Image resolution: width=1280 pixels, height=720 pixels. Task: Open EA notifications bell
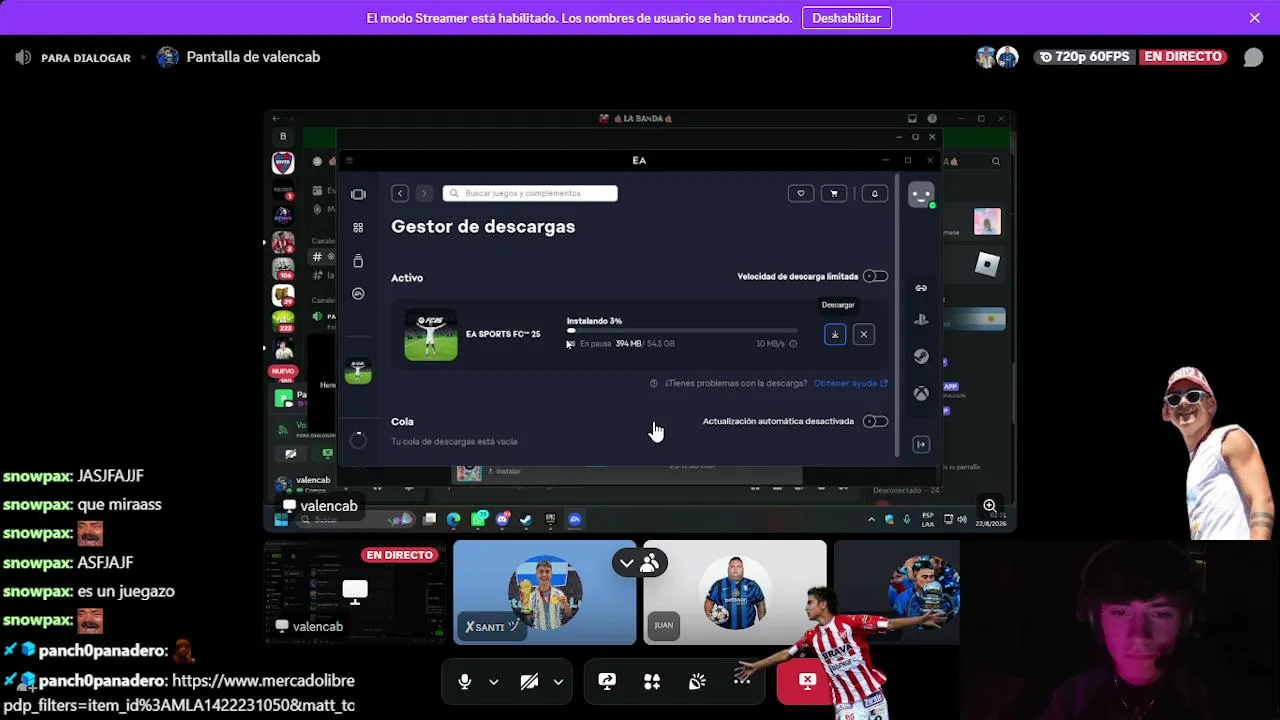pyautogui.click(x=875, y=193)
